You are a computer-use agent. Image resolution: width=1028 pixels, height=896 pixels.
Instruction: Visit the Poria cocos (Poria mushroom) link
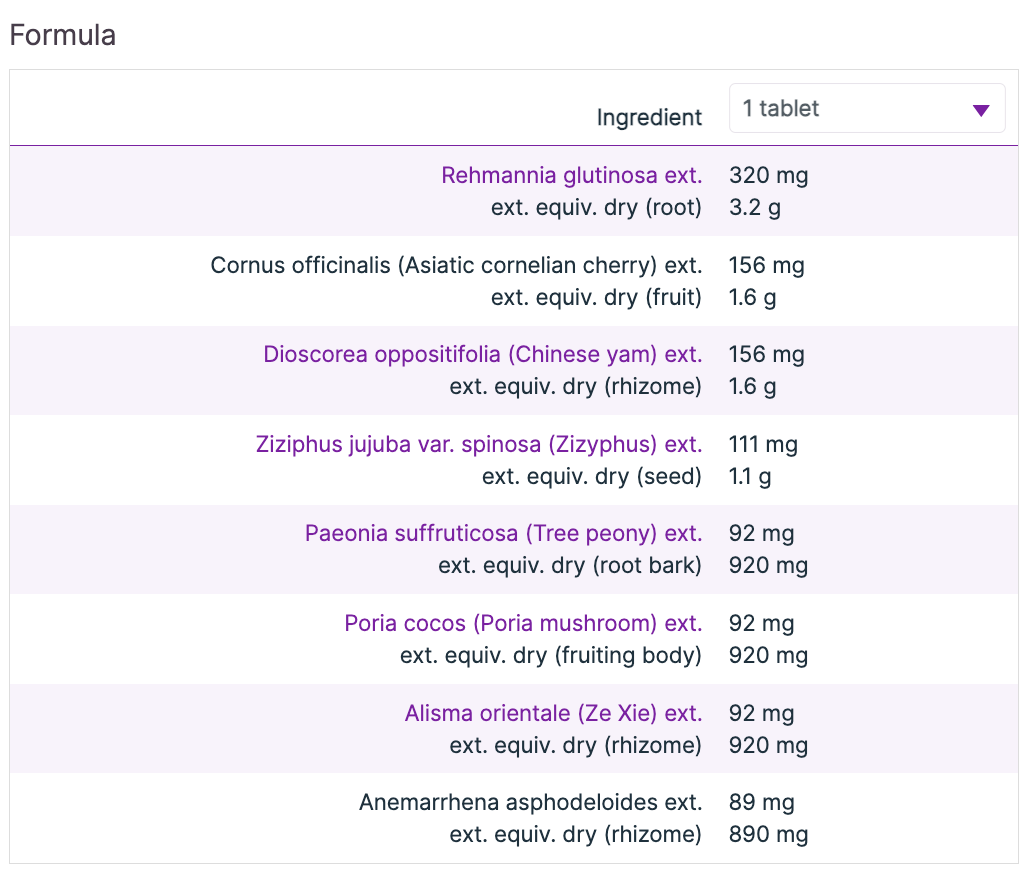pos(523,624)
